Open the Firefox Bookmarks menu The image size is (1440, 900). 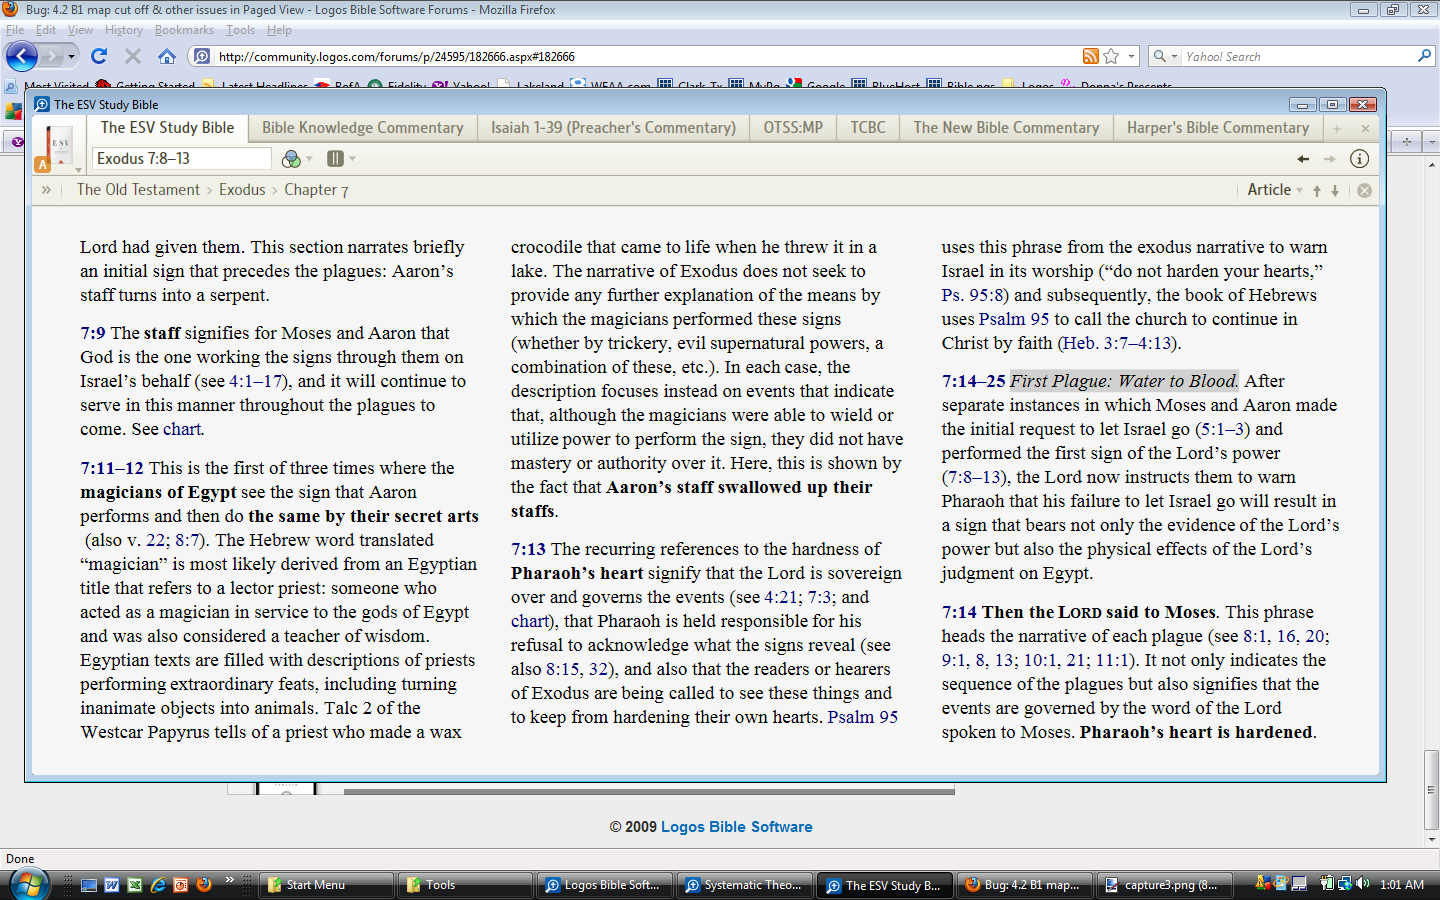[184, 30]
